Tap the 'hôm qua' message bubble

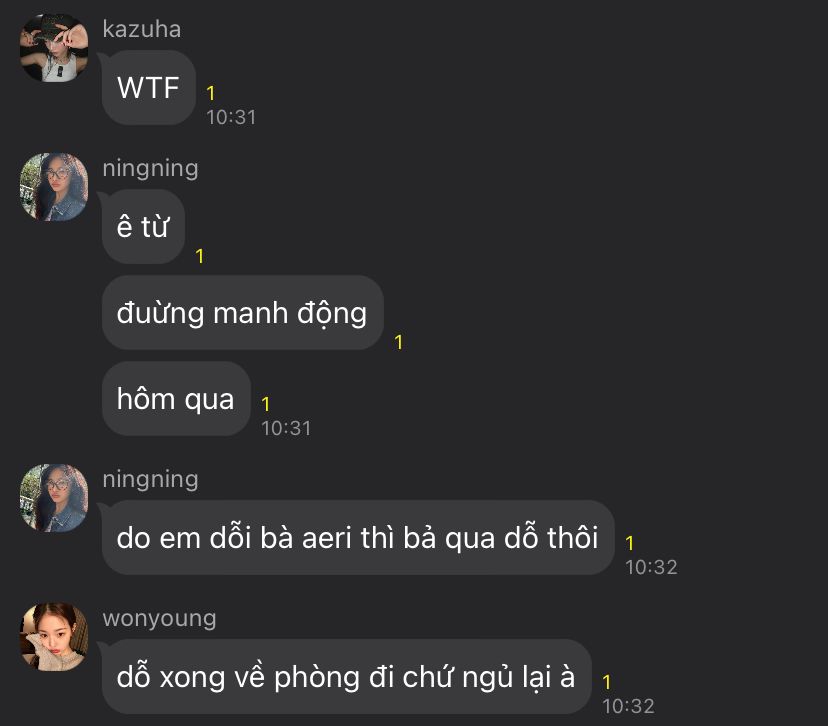click(176, 399)
